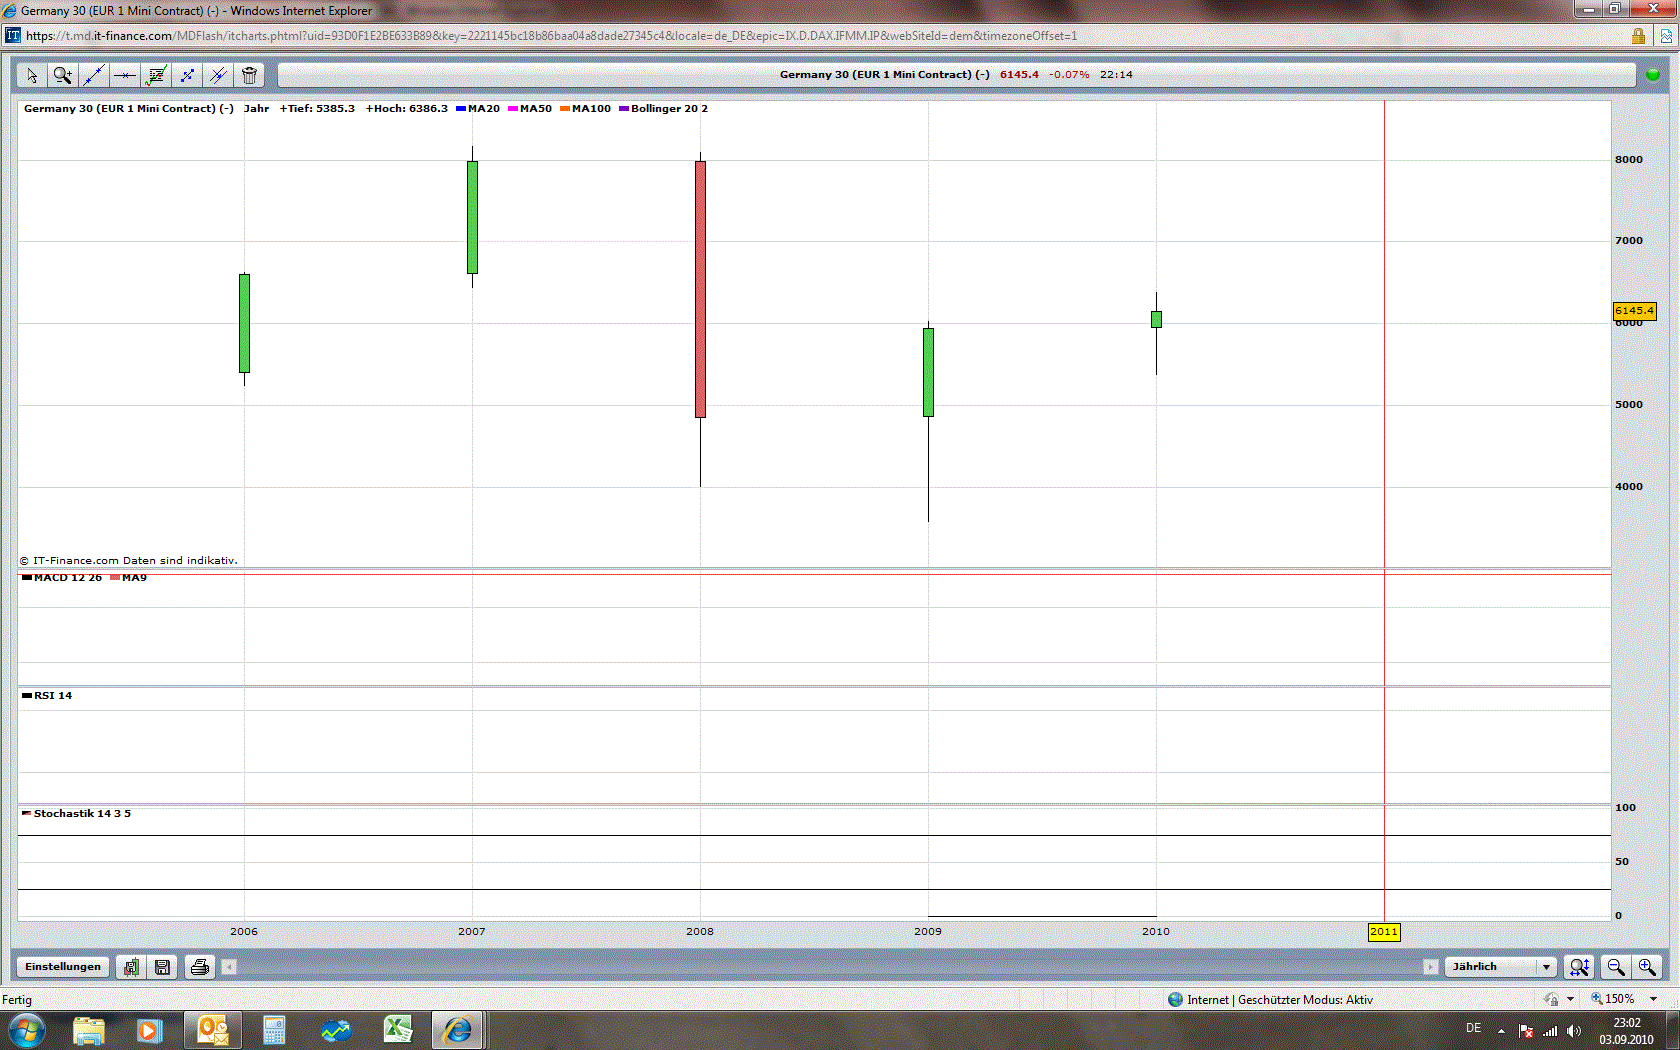
Task: Click the RSI 14 indicator label
Action: tap(47, 696)
